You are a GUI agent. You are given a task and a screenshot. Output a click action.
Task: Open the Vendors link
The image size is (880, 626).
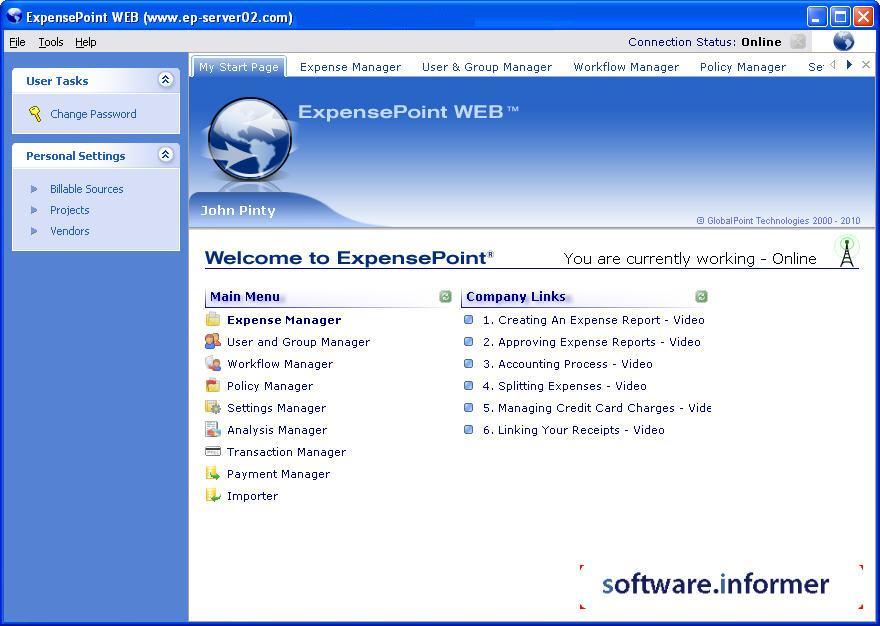pos(70,231)
